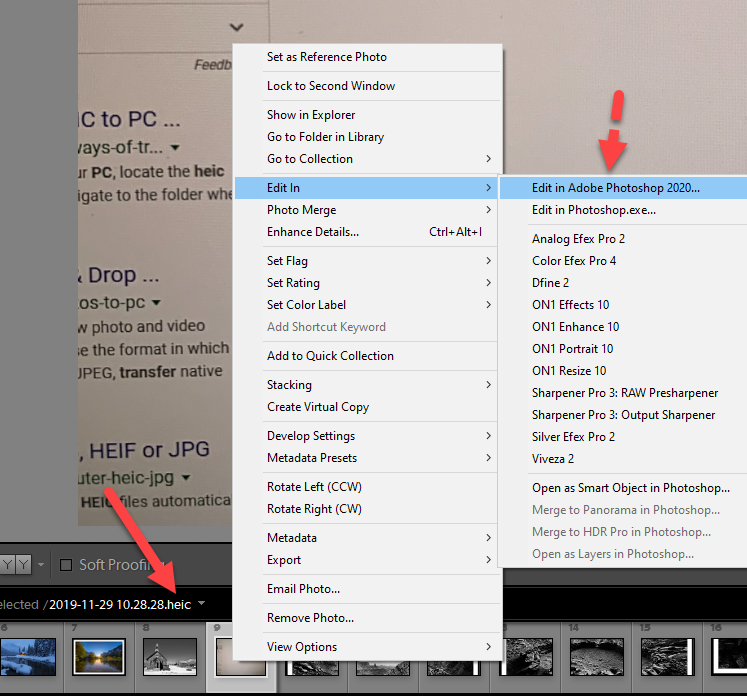Expand the Set Flag submenu

point(366,261)
